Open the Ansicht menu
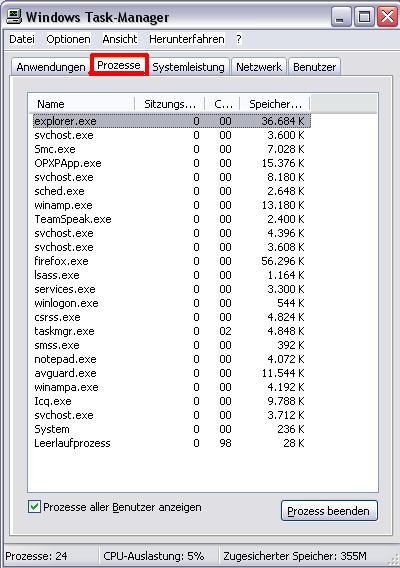The height and width of the screenshot is (568, 400). click(120, 39)
